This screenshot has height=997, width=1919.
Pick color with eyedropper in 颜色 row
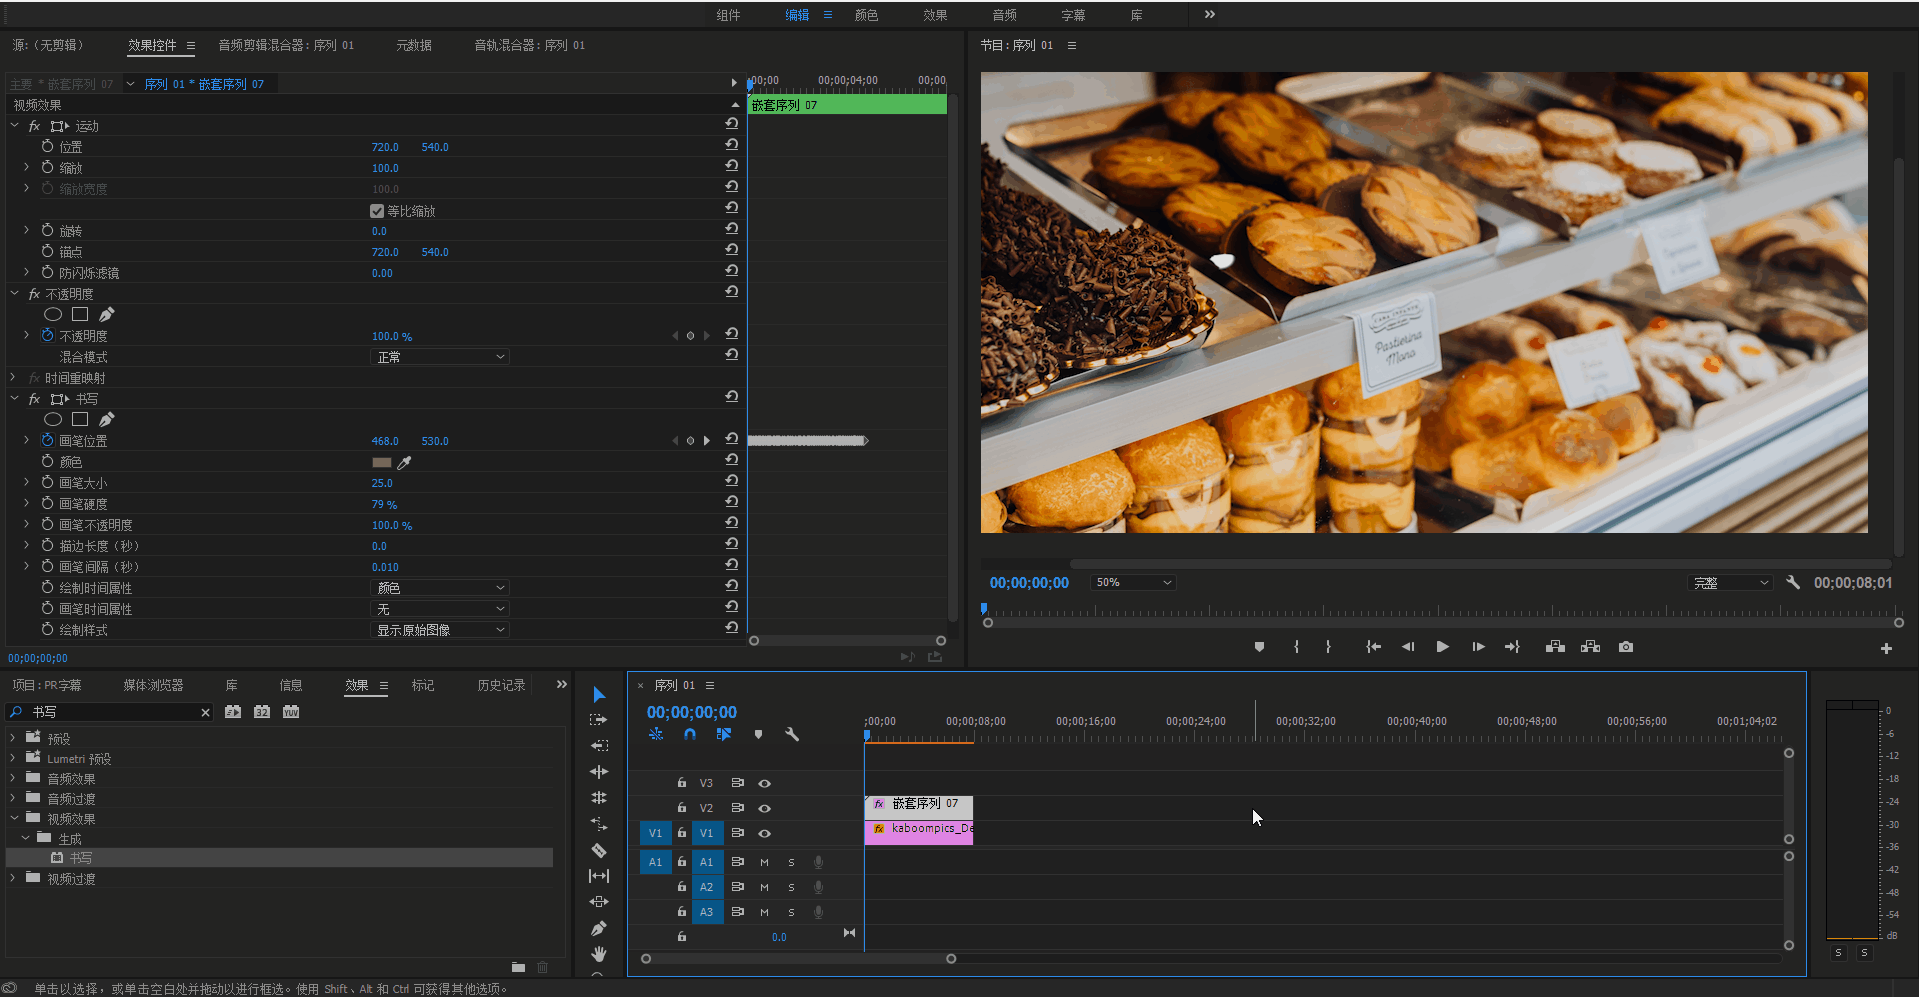[x=404, y=462]
